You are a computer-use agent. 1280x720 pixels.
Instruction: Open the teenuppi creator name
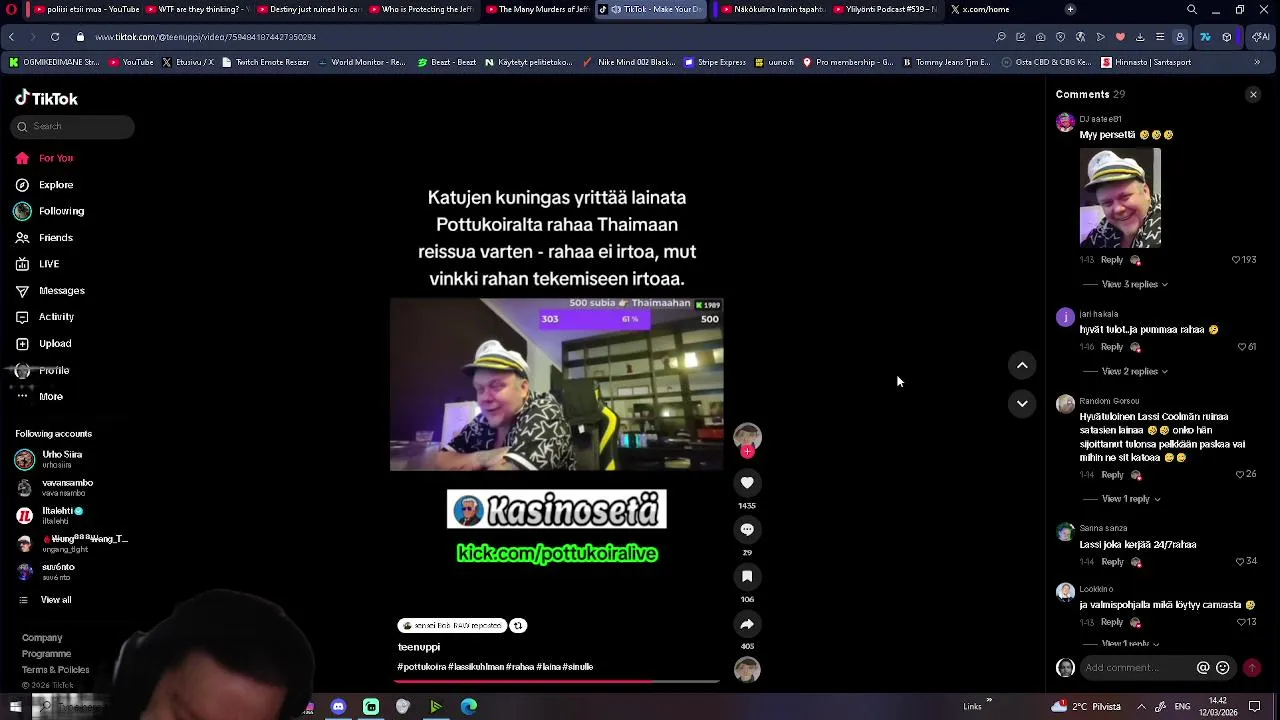pos(419,647)
